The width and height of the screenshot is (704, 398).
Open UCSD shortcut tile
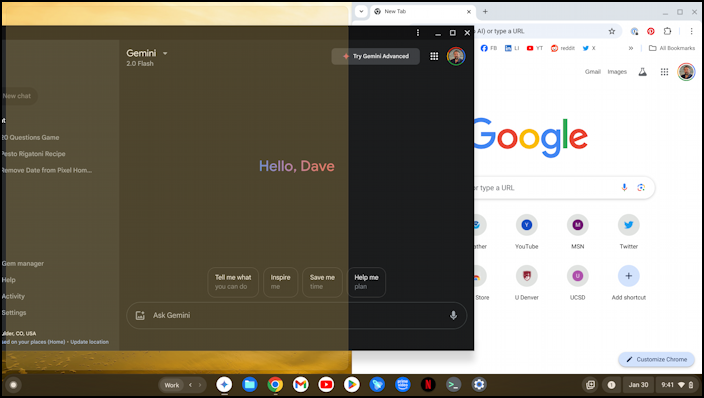pos(577,283)
